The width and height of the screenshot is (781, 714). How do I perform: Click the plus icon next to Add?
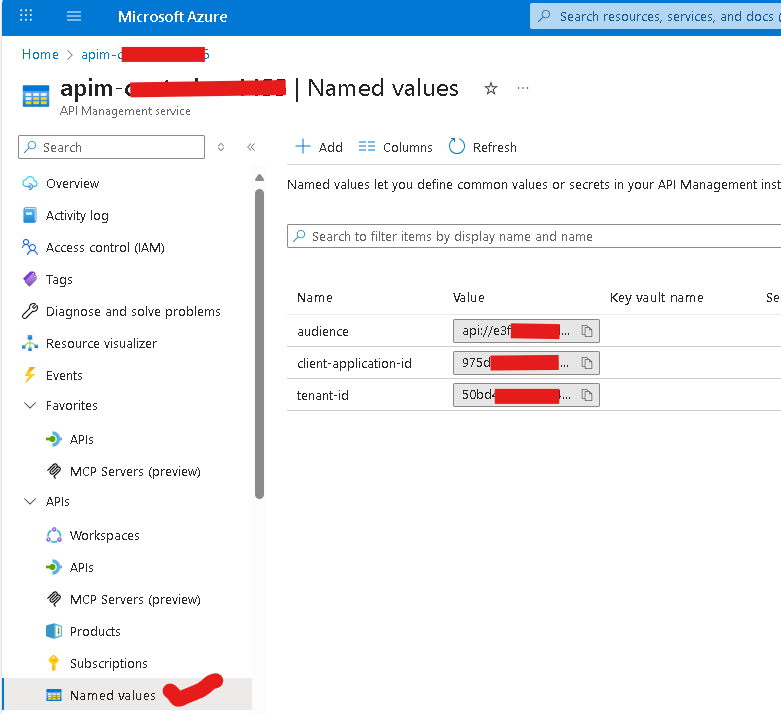tap(303, 146)
